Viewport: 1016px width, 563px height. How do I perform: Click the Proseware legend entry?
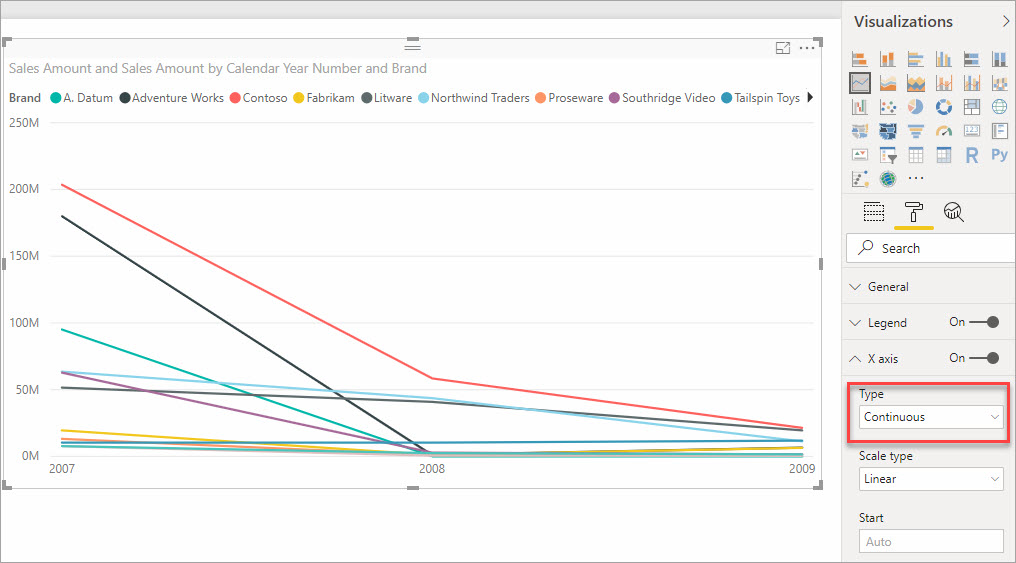(x=570, y=98)
